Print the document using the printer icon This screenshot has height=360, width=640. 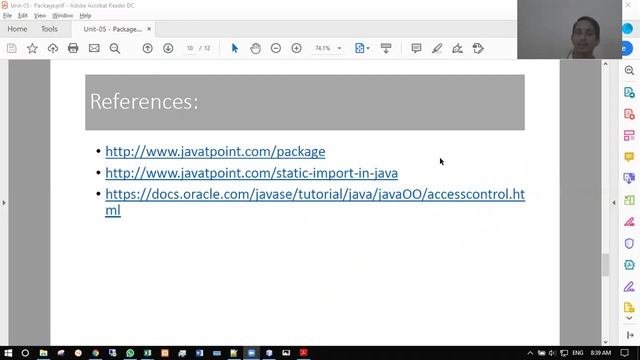(73, 48)
